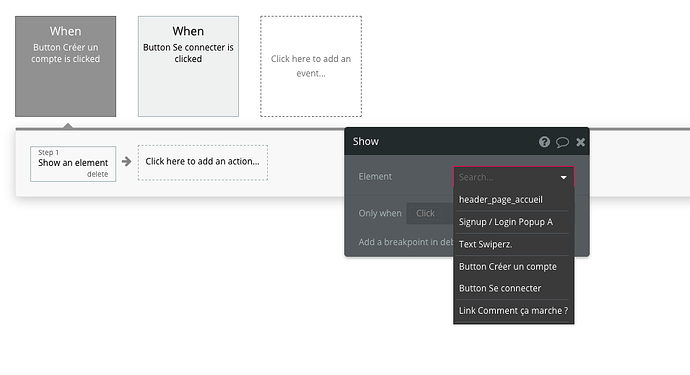Open the Button Créer un compte event
The width and height of the screenshot is (690, 375).
click(66, 66)
